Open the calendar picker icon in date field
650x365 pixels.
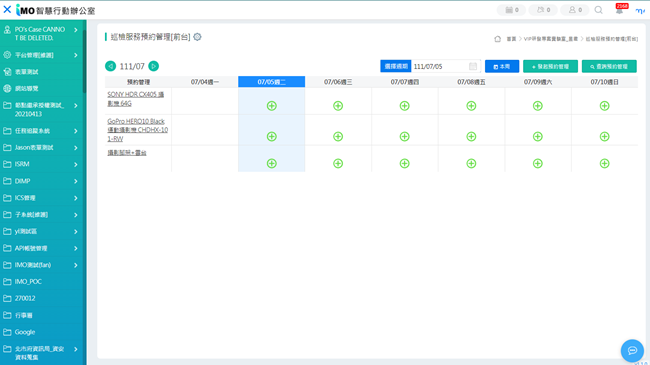[x=473, y=66]
